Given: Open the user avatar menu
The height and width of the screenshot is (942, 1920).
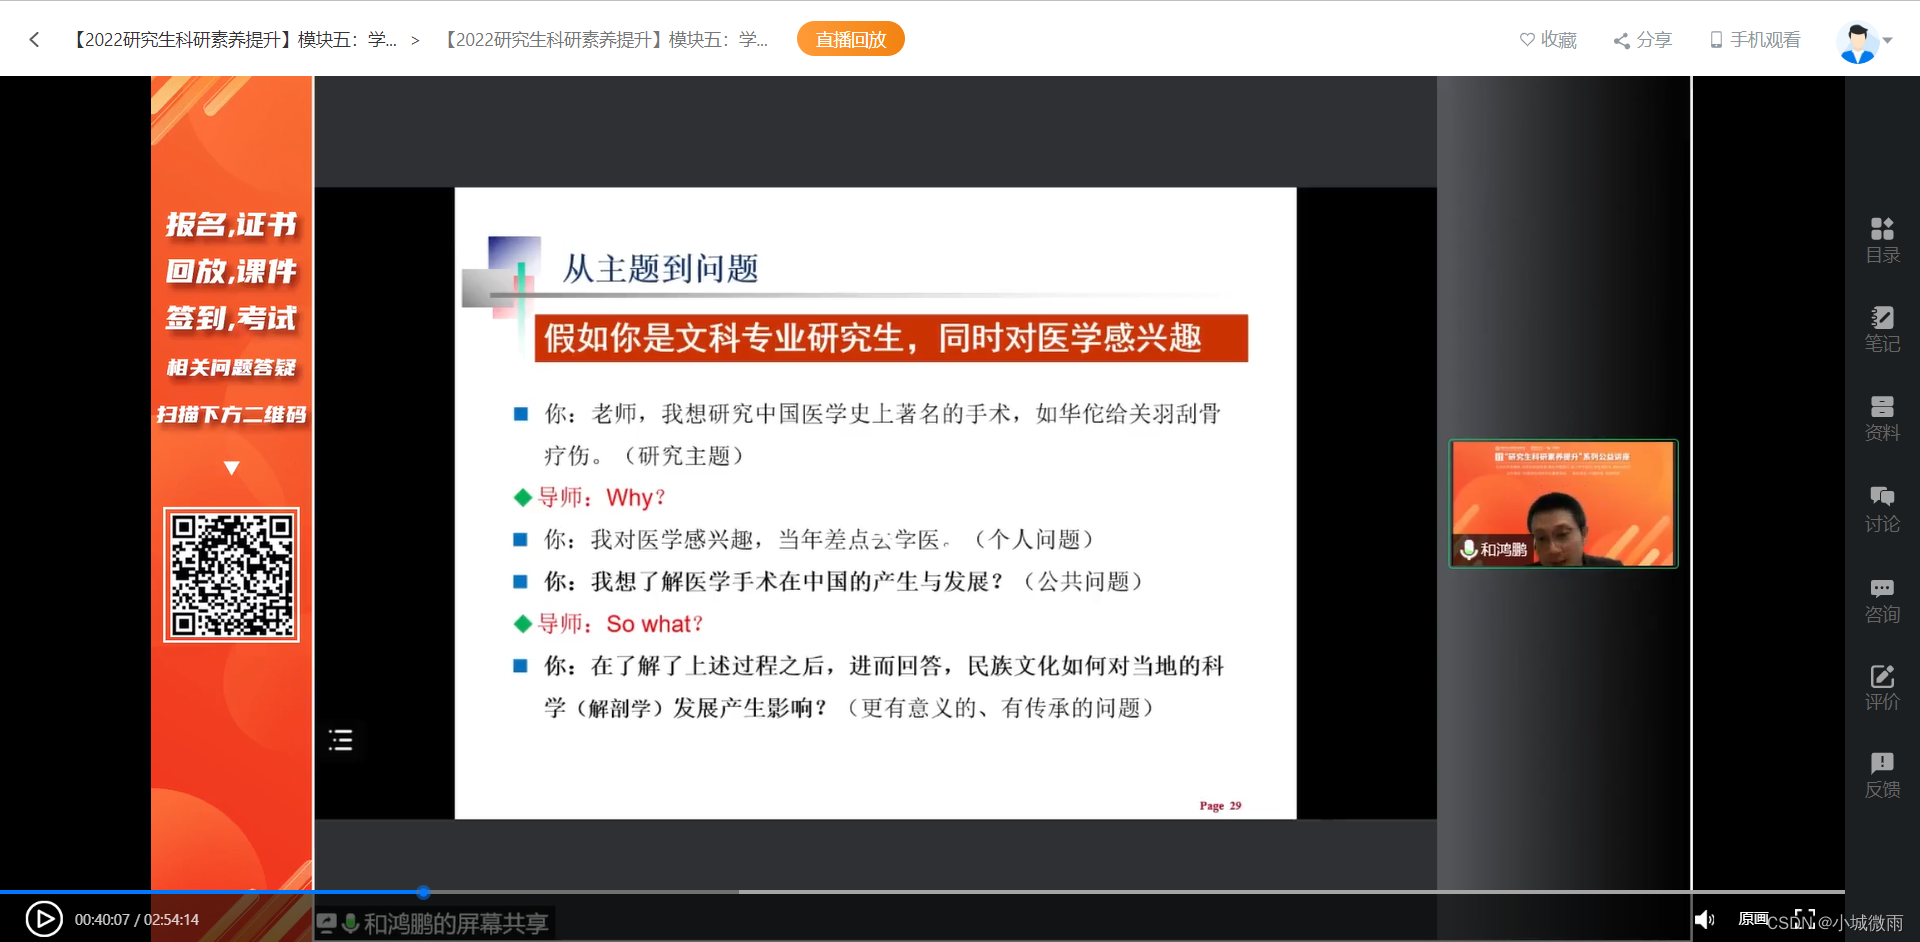Looking at the screenshot, I should coord(1857,42).
